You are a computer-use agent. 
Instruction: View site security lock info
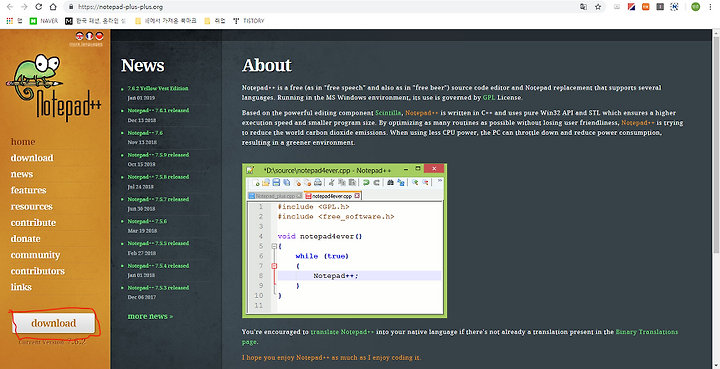tap(71, 7)
